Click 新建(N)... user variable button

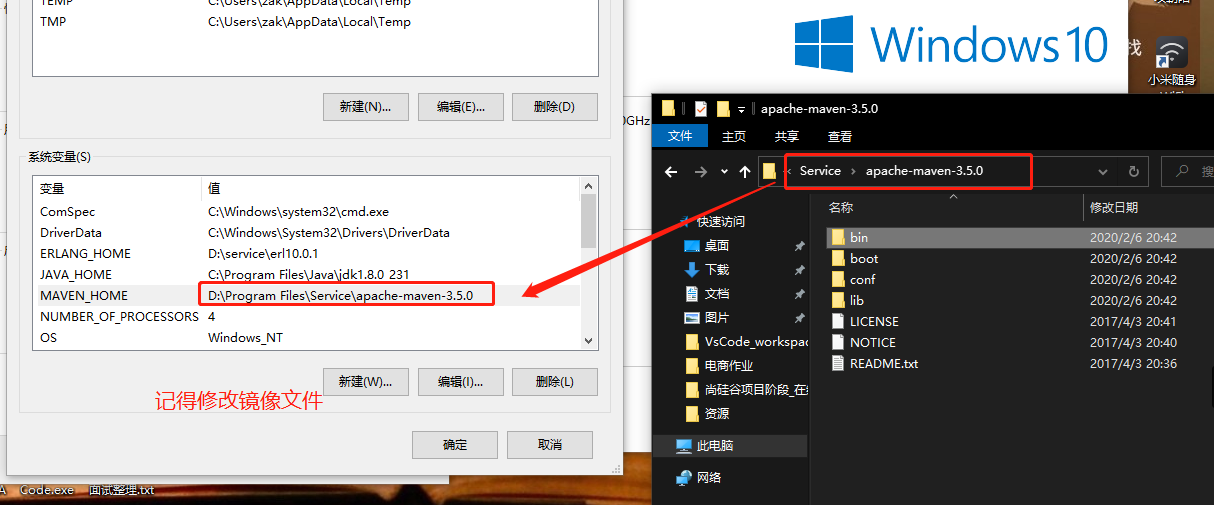pos(365,107)
